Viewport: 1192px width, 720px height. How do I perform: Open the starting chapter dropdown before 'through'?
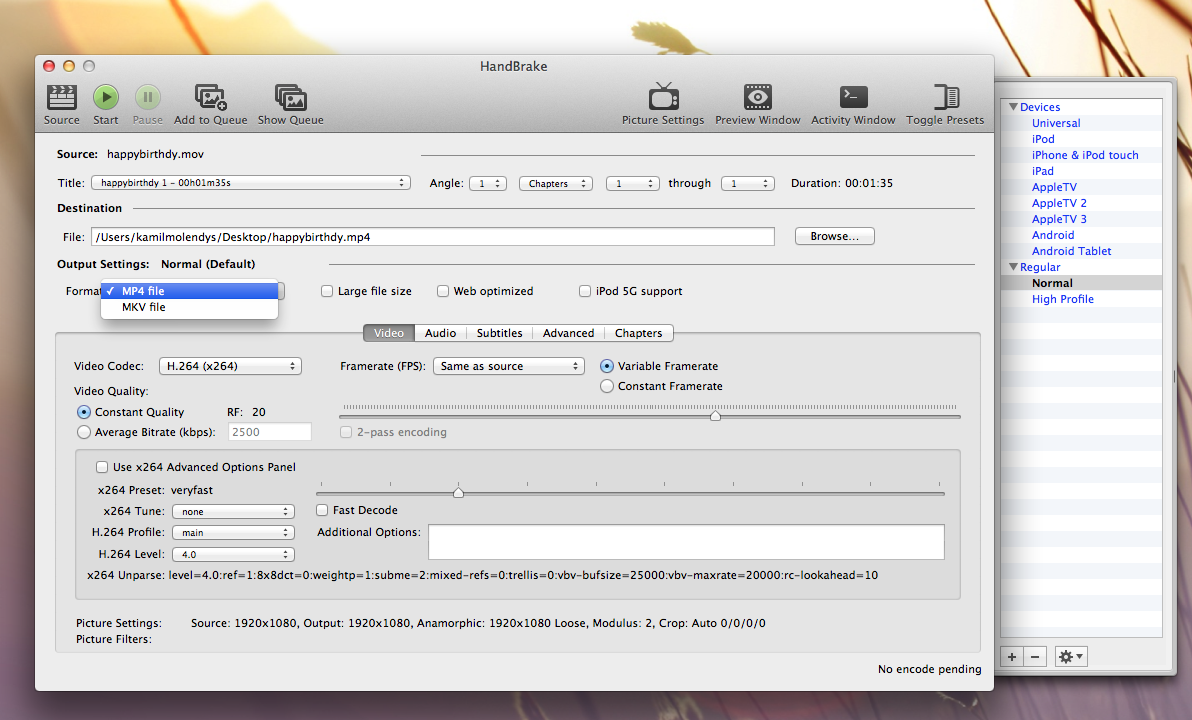tap(632, 183)
